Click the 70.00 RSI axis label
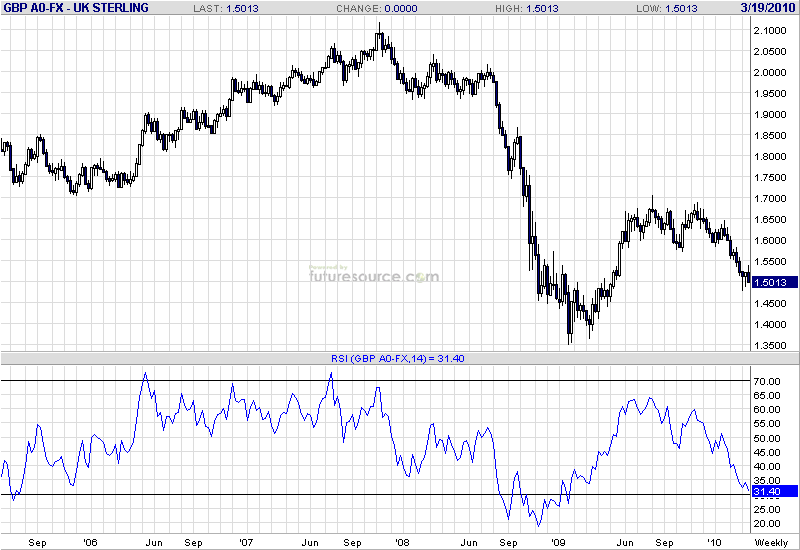 pyautogui.click(x=767, y=382)
